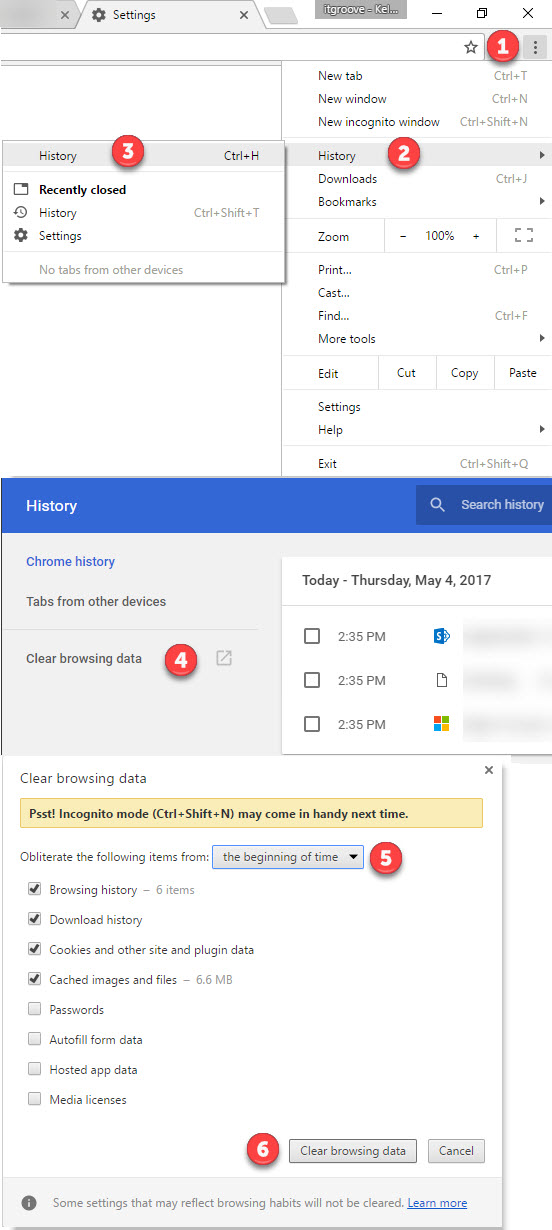Click the info icon in dialog footer
The width and height of the screenshot is (552, 1230).
pos(30,1202)
